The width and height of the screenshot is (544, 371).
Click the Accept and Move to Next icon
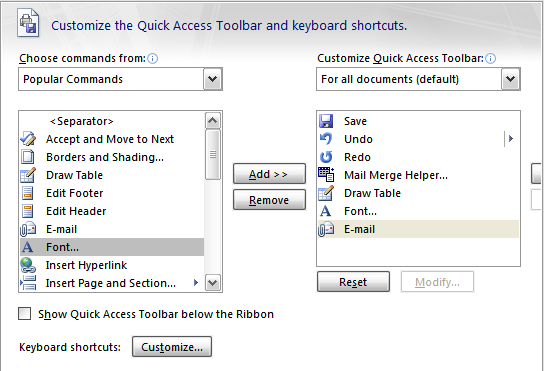pyautogui.click(x=28, y=139)
